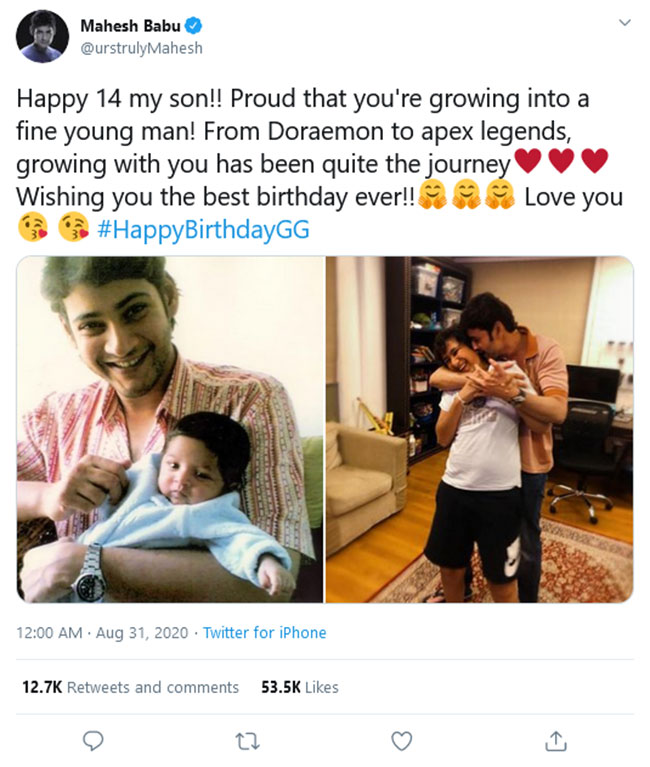The width and height of the screenshot is (650, 767).
Task: Open the Twitter for iPhone link
Action: tap(265, 633)
